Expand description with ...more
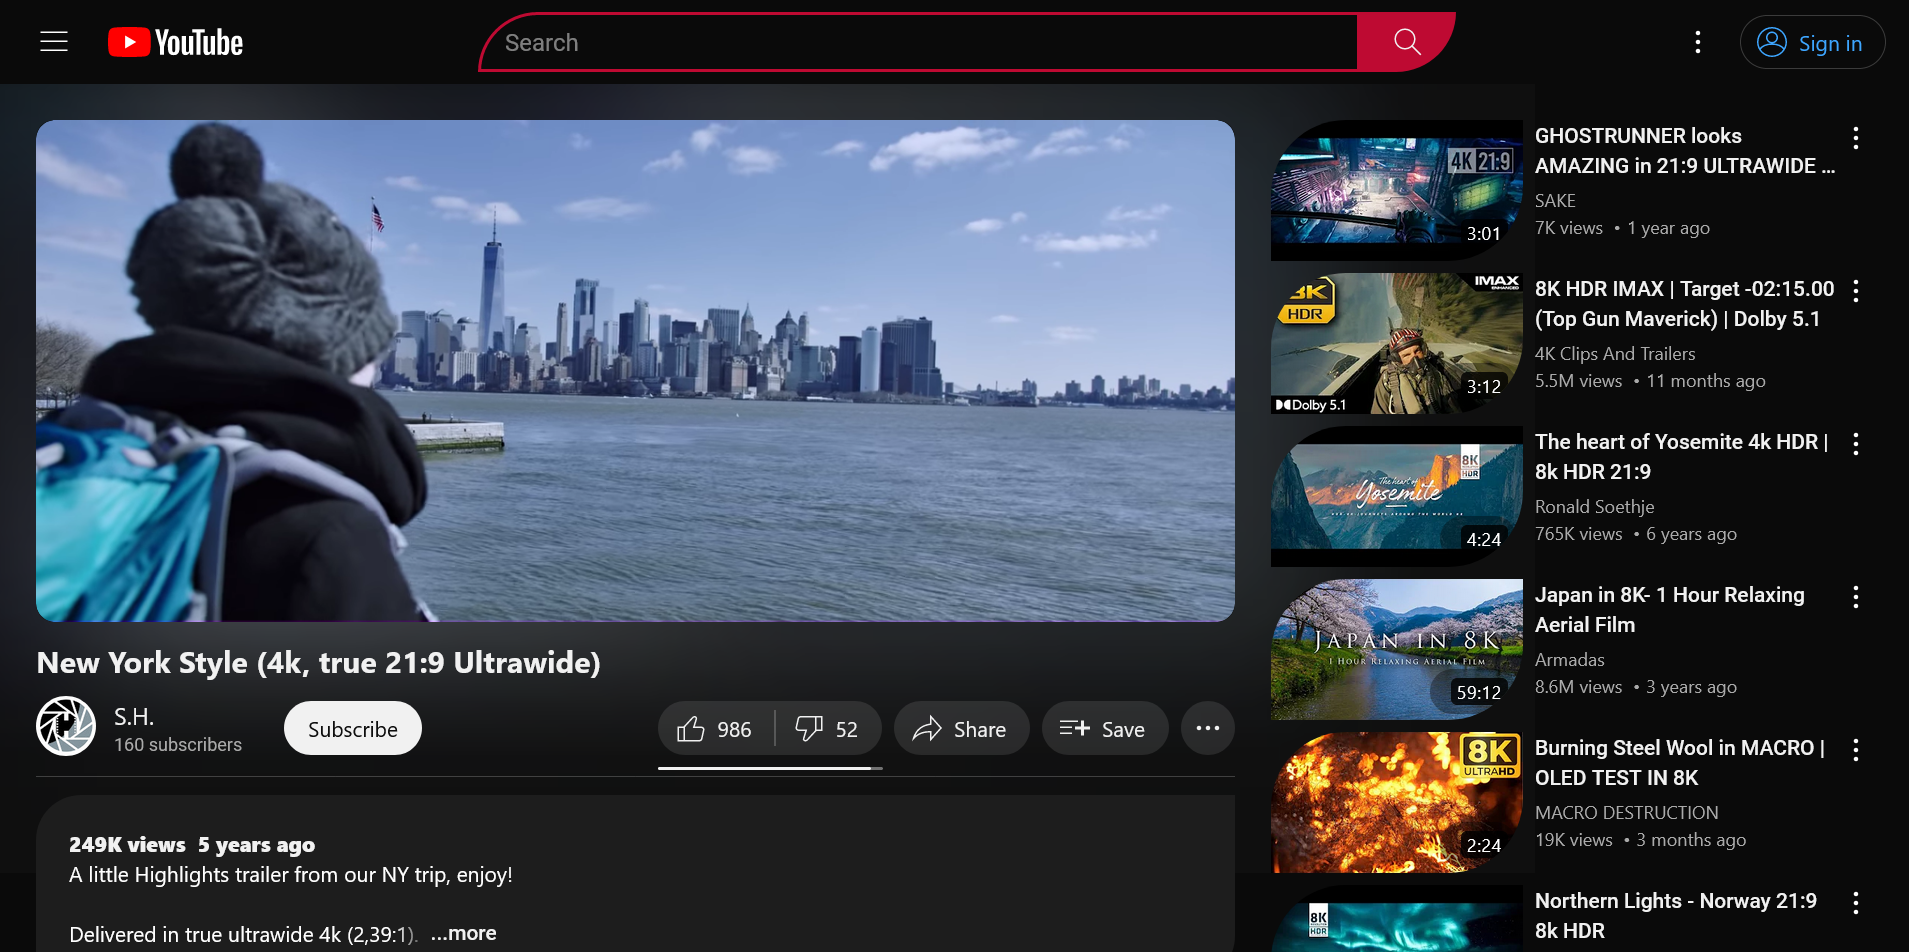 pyautogui.click(x=463, y=933)
